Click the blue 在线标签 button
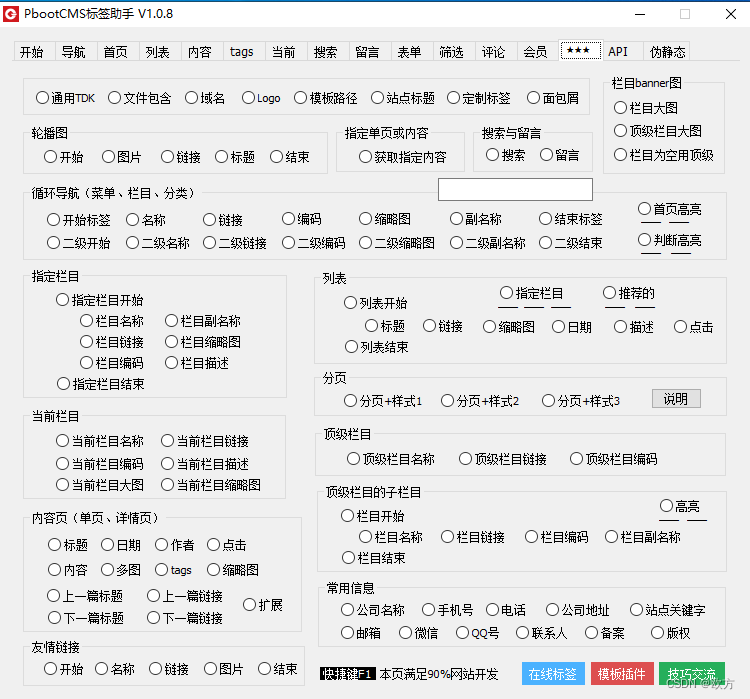The height and width of the screenshot is (699, 750). coord(553,674)
